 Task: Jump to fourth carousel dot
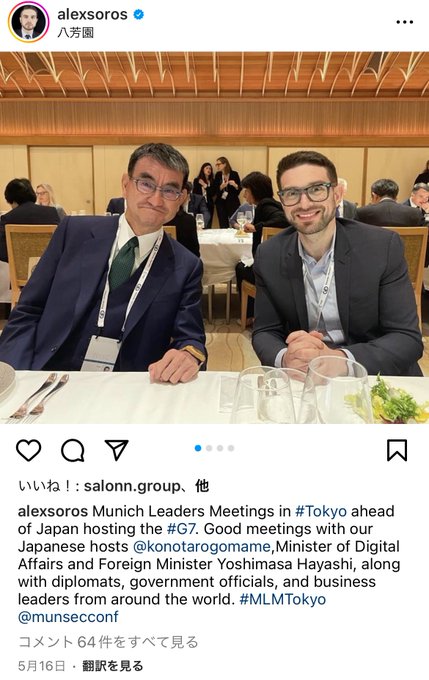click(x=231, y=448)
